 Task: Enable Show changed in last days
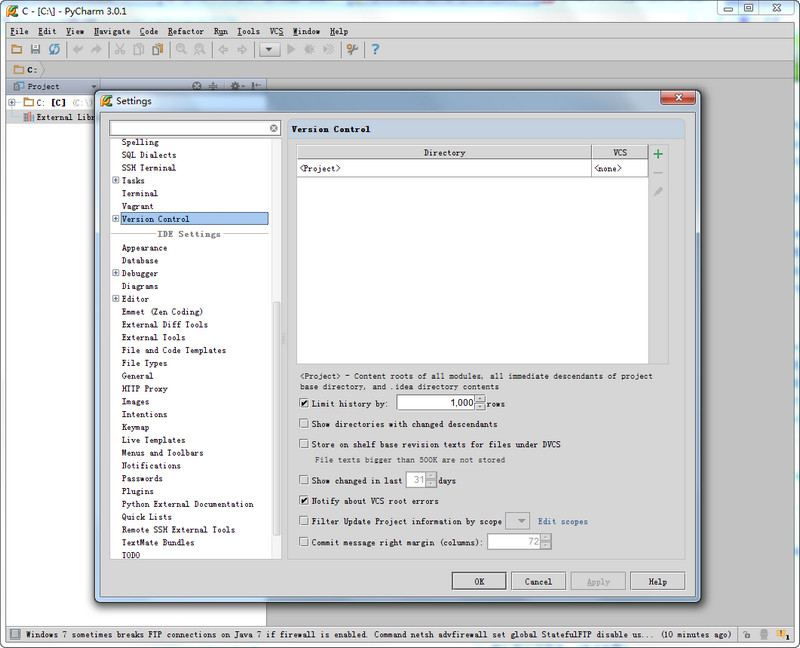tap(304, 480)
